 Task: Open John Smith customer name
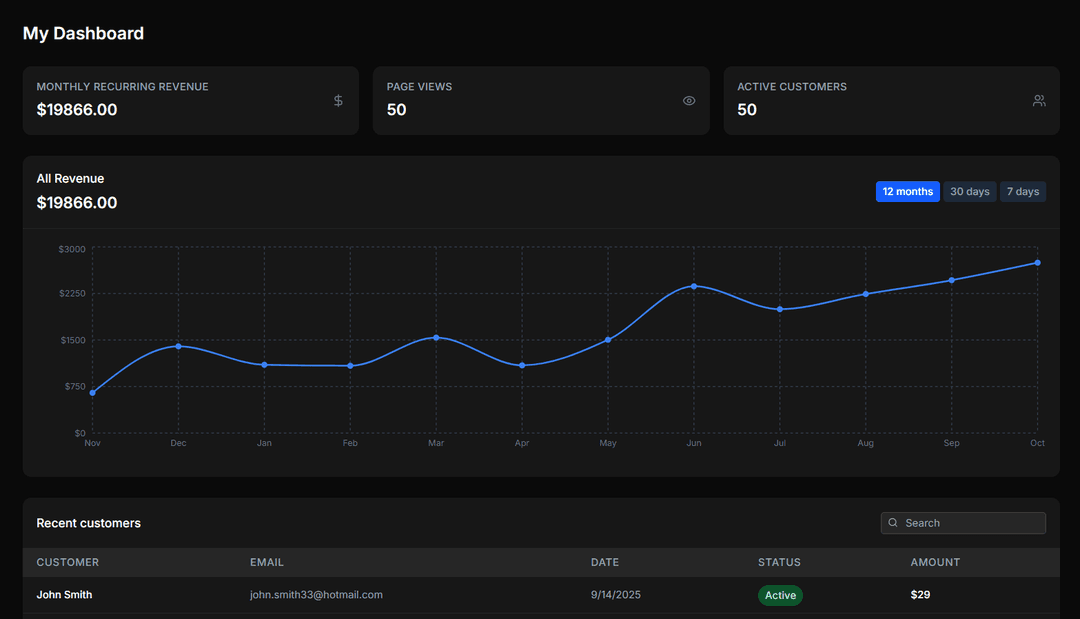(x=64, y=595)
